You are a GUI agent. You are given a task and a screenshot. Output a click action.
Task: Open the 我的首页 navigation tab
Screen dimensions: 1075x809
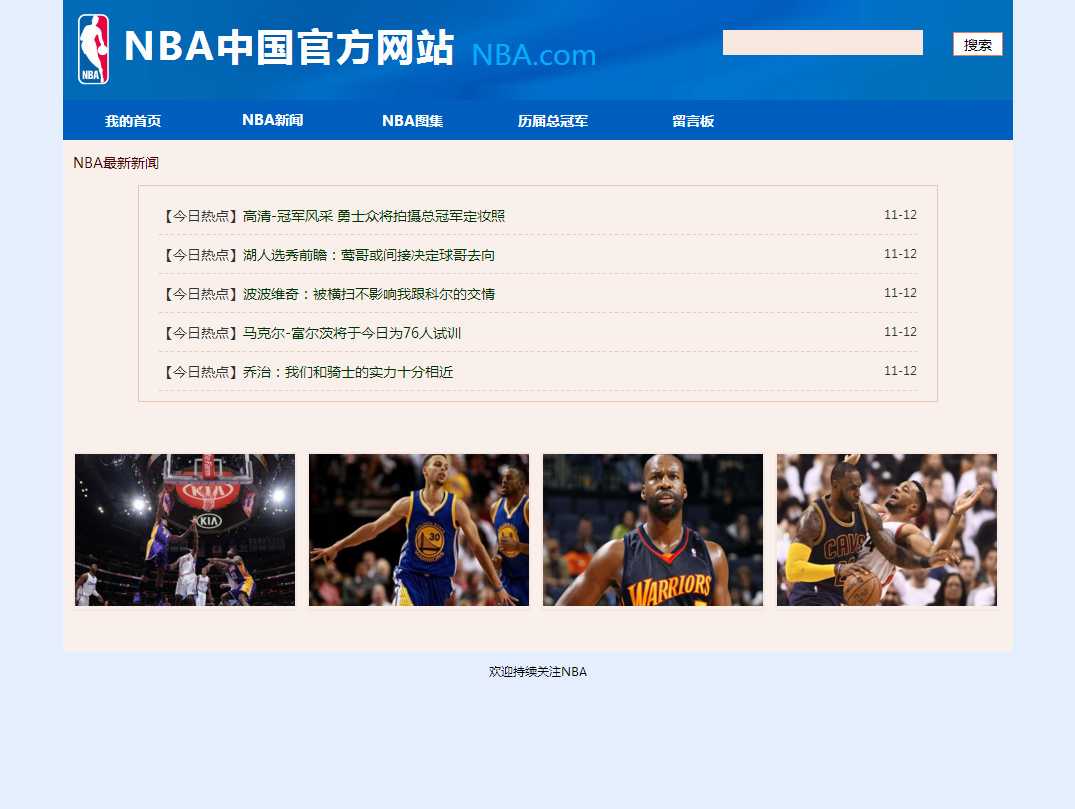133,121
